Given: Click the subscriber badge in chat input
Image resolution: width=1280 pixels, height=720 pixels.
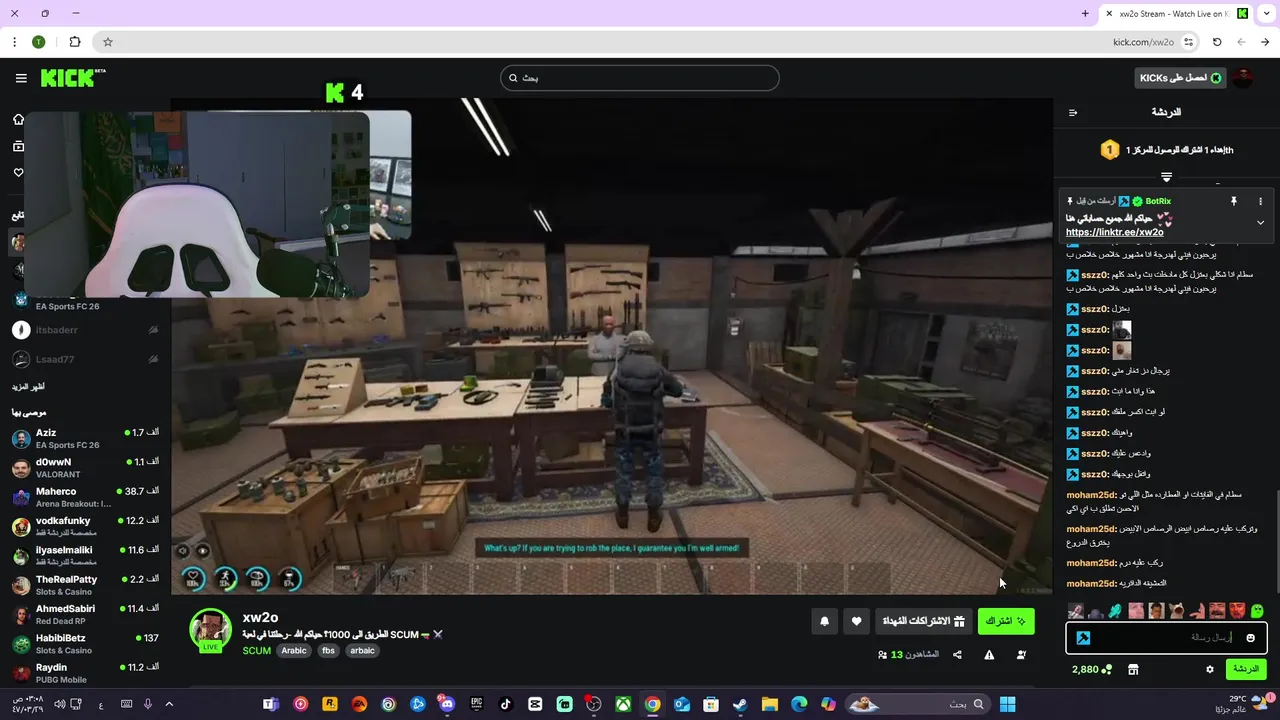Looking at the screenshot, I should pyautogui.click(x=1083, y=638).
